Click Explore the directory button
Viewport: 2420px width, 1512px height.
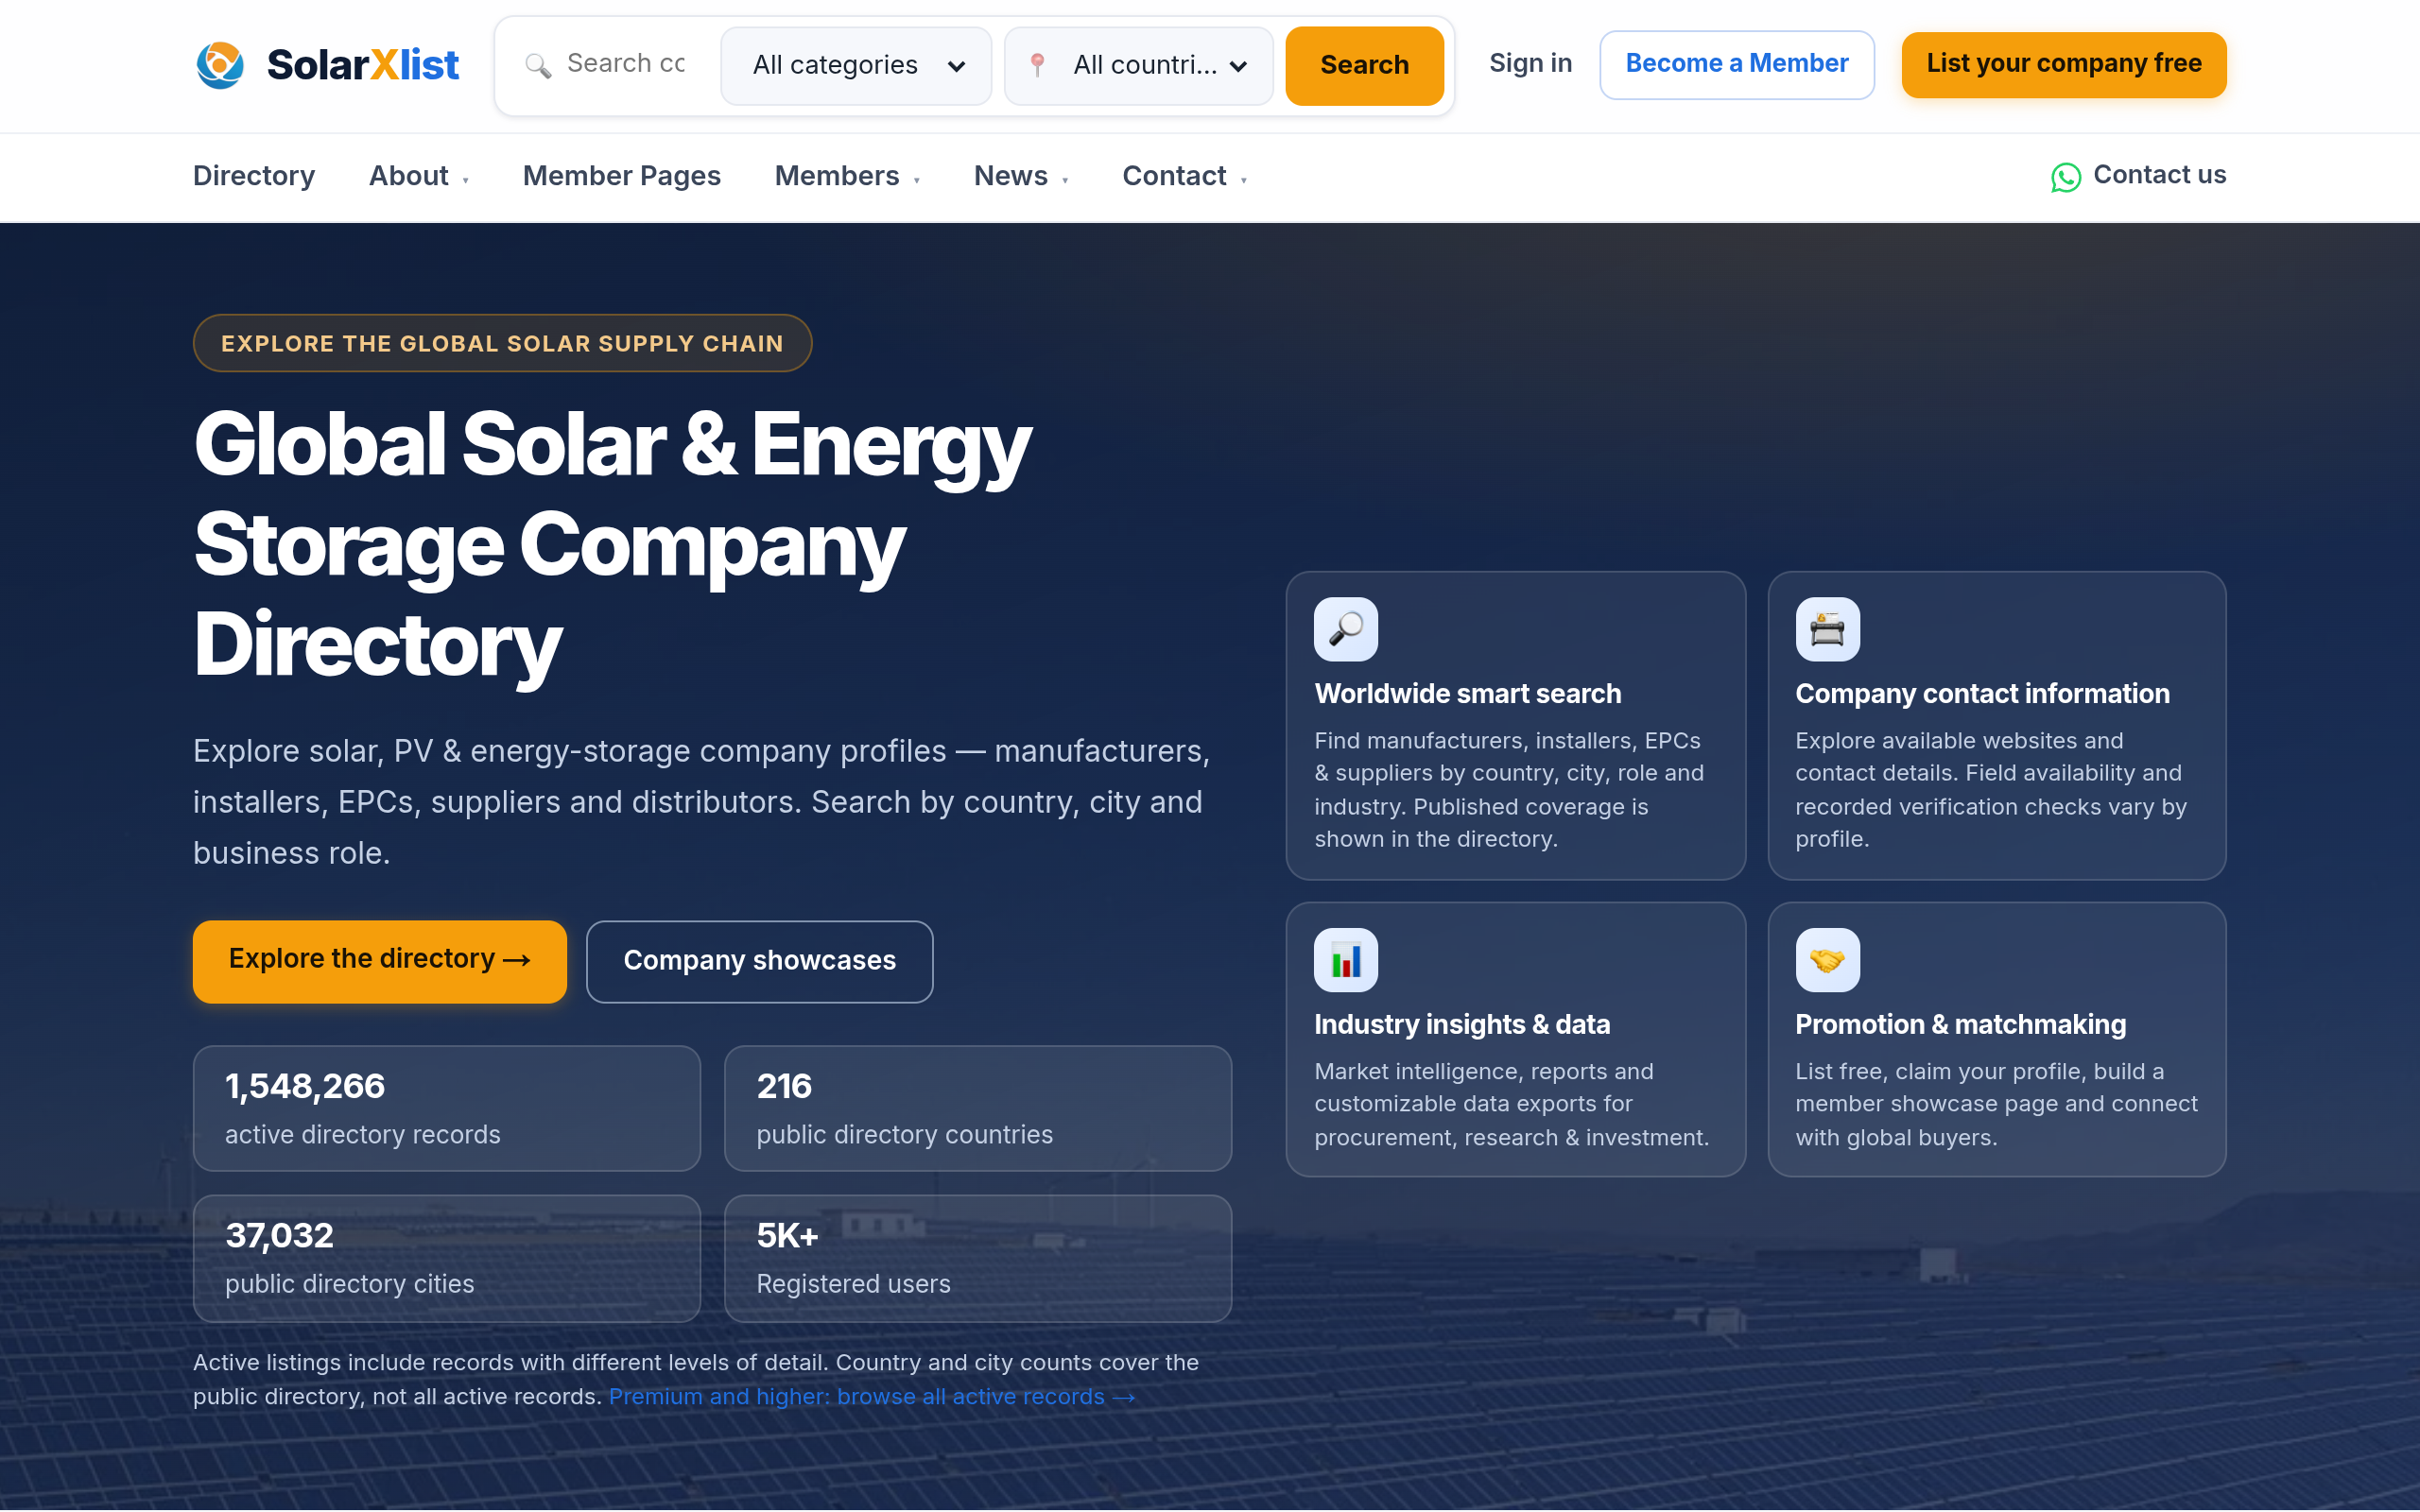pos(380,961)
